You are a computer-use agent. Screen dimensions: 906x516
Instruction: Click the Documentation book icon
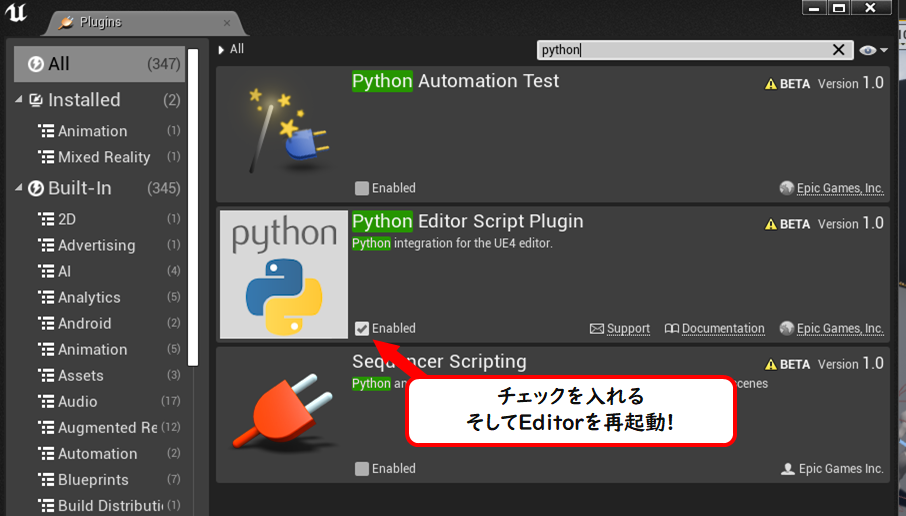(671, 329)
